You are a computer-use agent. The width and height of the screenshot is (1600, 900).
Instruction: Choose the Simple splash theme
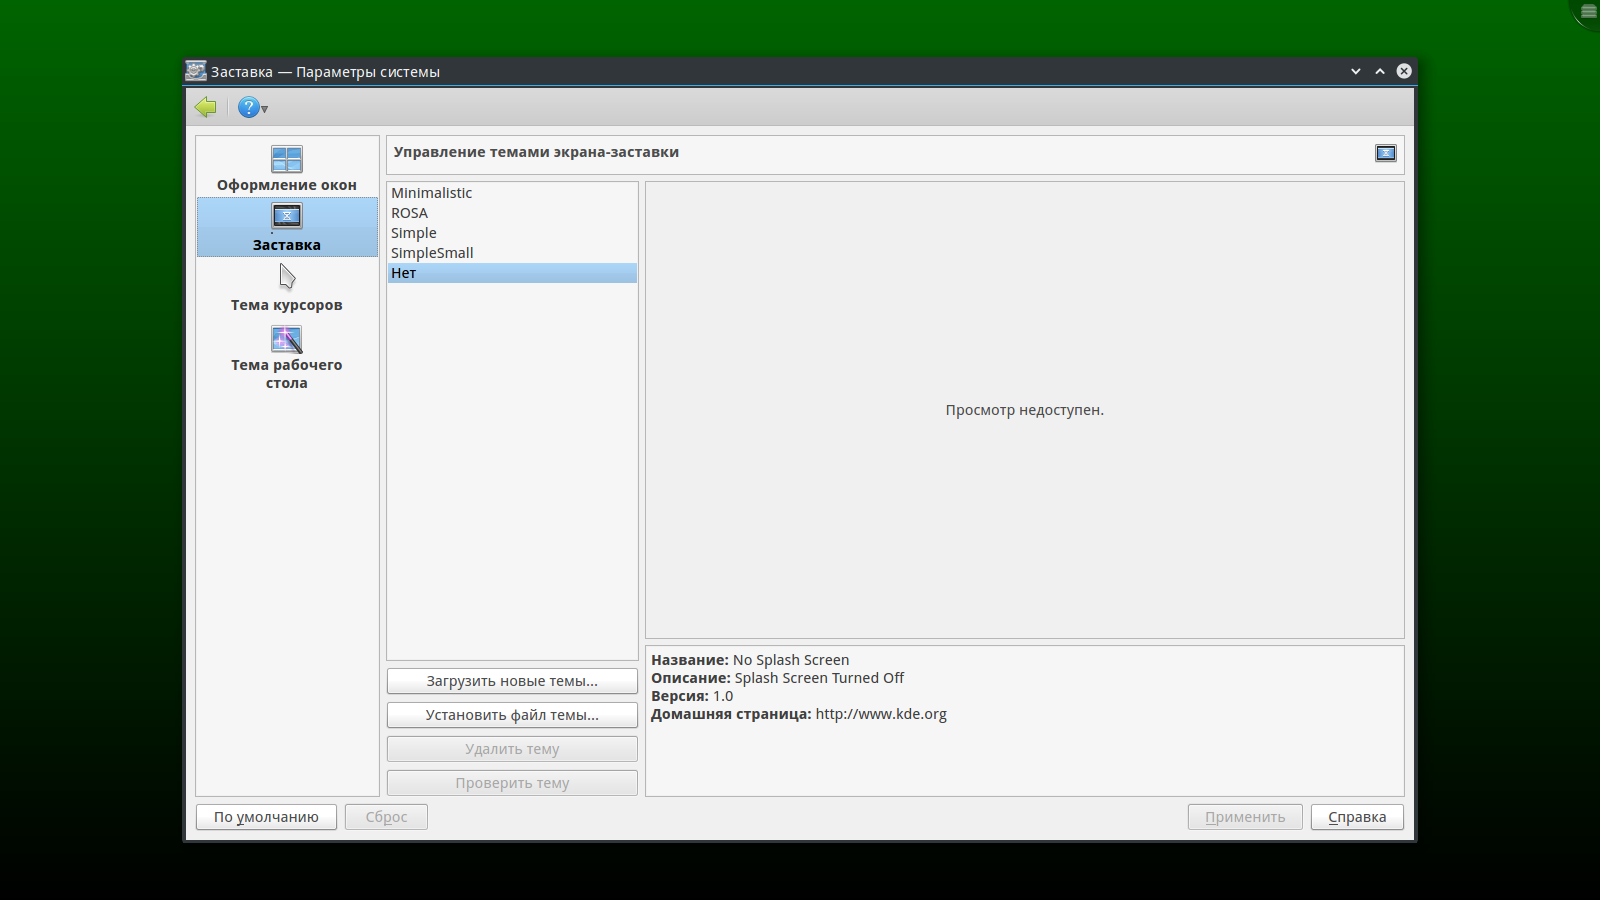(x=512, y=233)
